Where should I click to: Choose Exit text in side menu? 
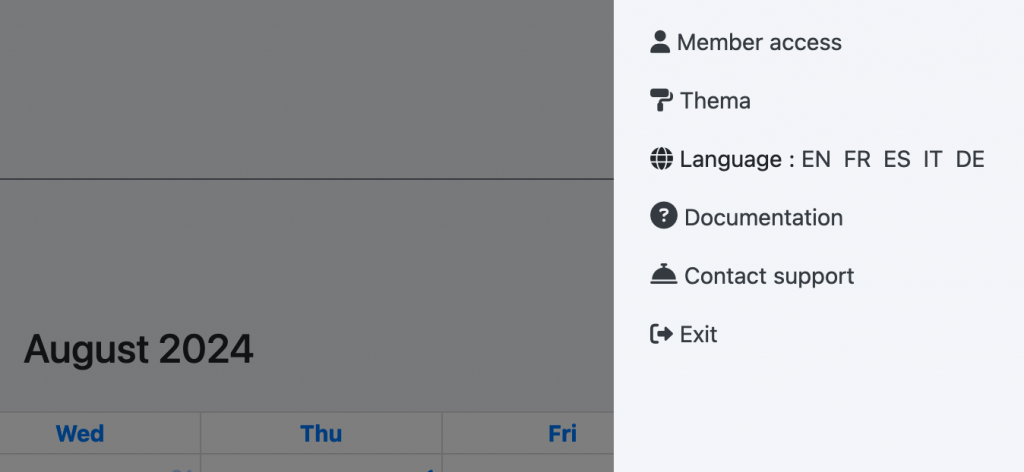(x=698, y=334)
